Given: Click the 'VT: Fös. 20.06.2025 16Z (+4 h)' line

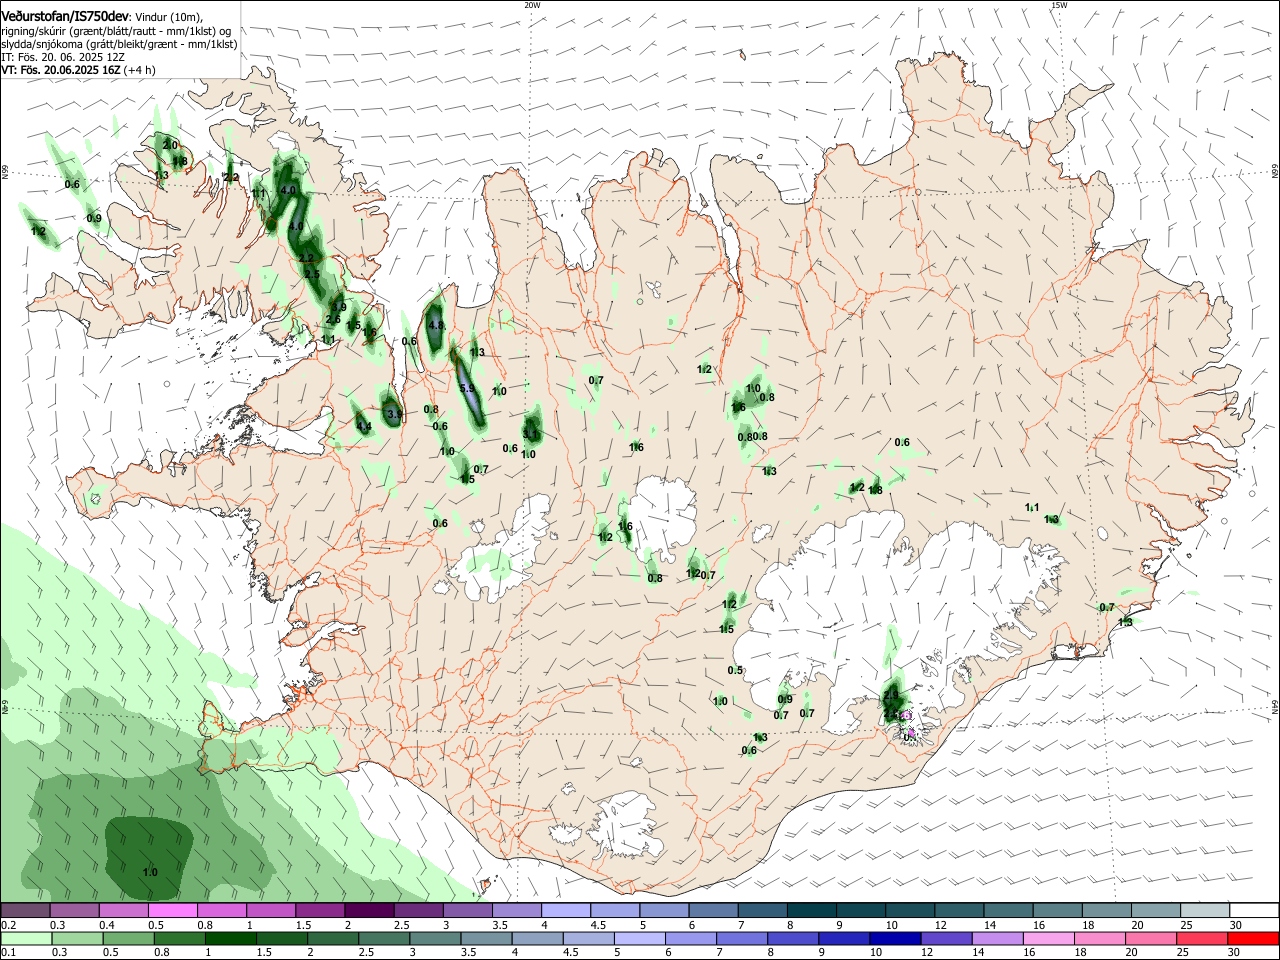Looking at the screenshot, I should point(78,70).
